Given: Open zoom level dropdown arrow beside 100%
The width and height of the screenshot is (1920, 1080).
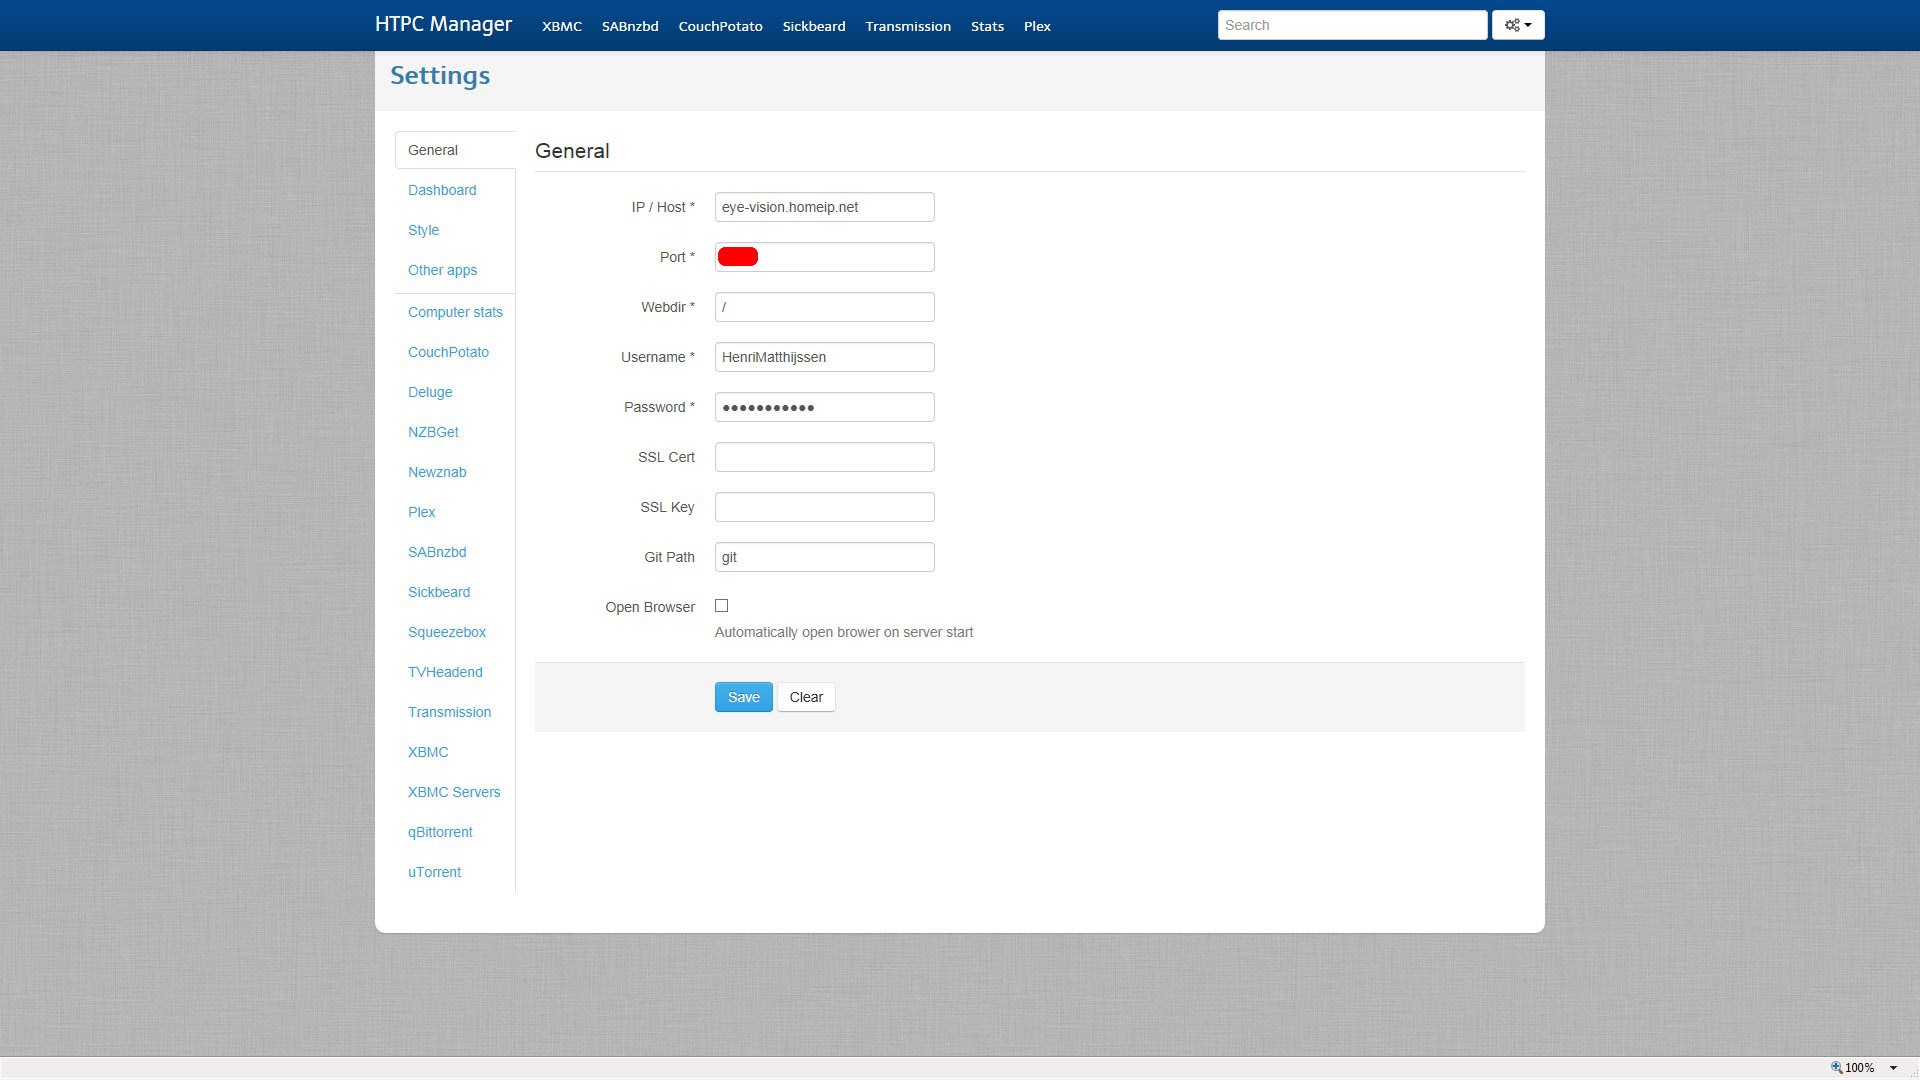Looking at the screenshot, I should point(1893,1068).
